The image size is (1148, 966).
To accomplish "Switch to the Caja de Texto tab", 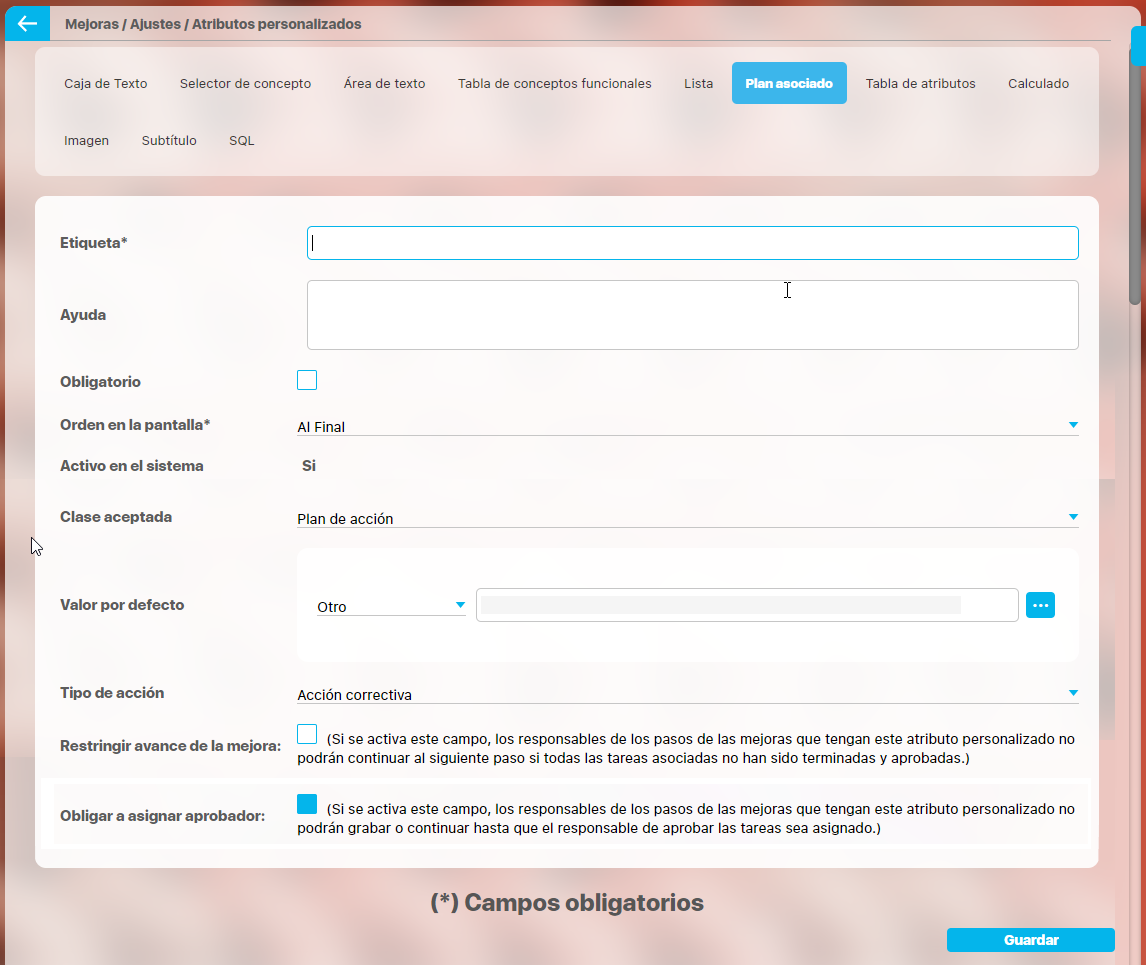I will coord(106,84).
